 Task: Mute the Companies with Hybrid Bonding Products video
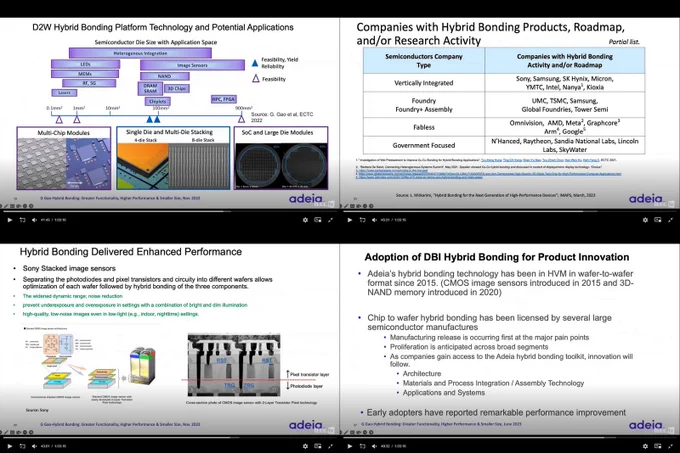[x=374, y=220]
